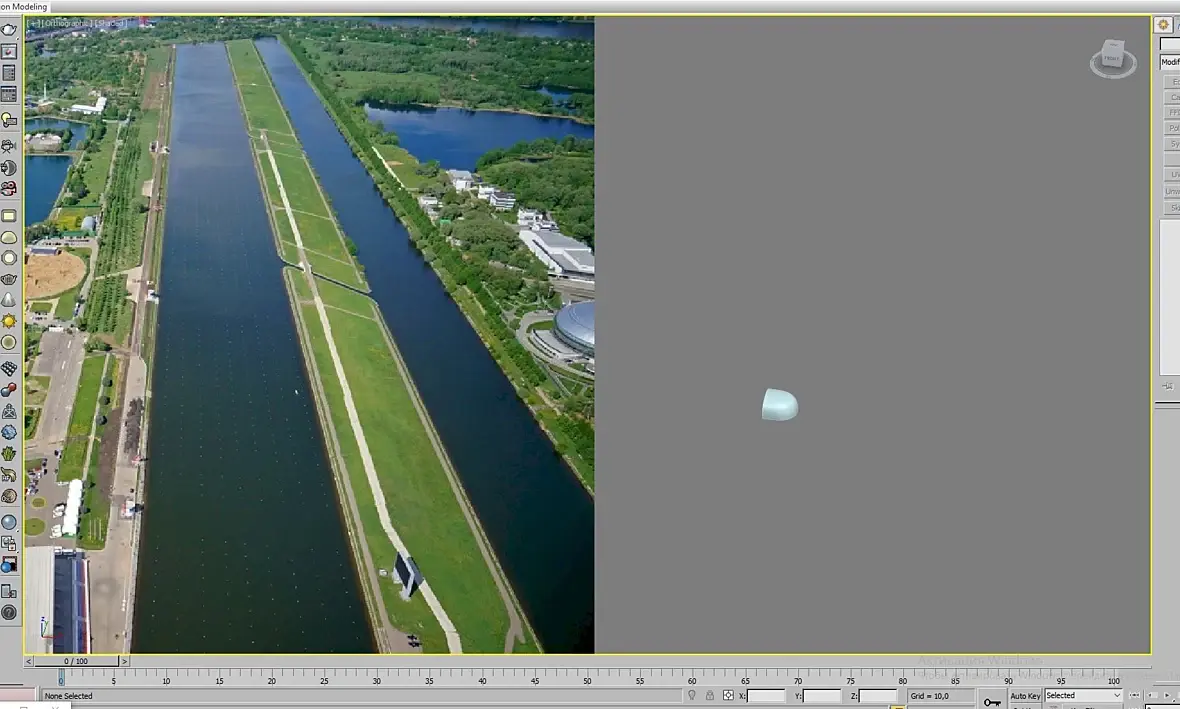Image resolution: width=1180 pixels, height=709 pixels.
Task: Click the Set Key large key button
Action: click(x=992, y=702)
